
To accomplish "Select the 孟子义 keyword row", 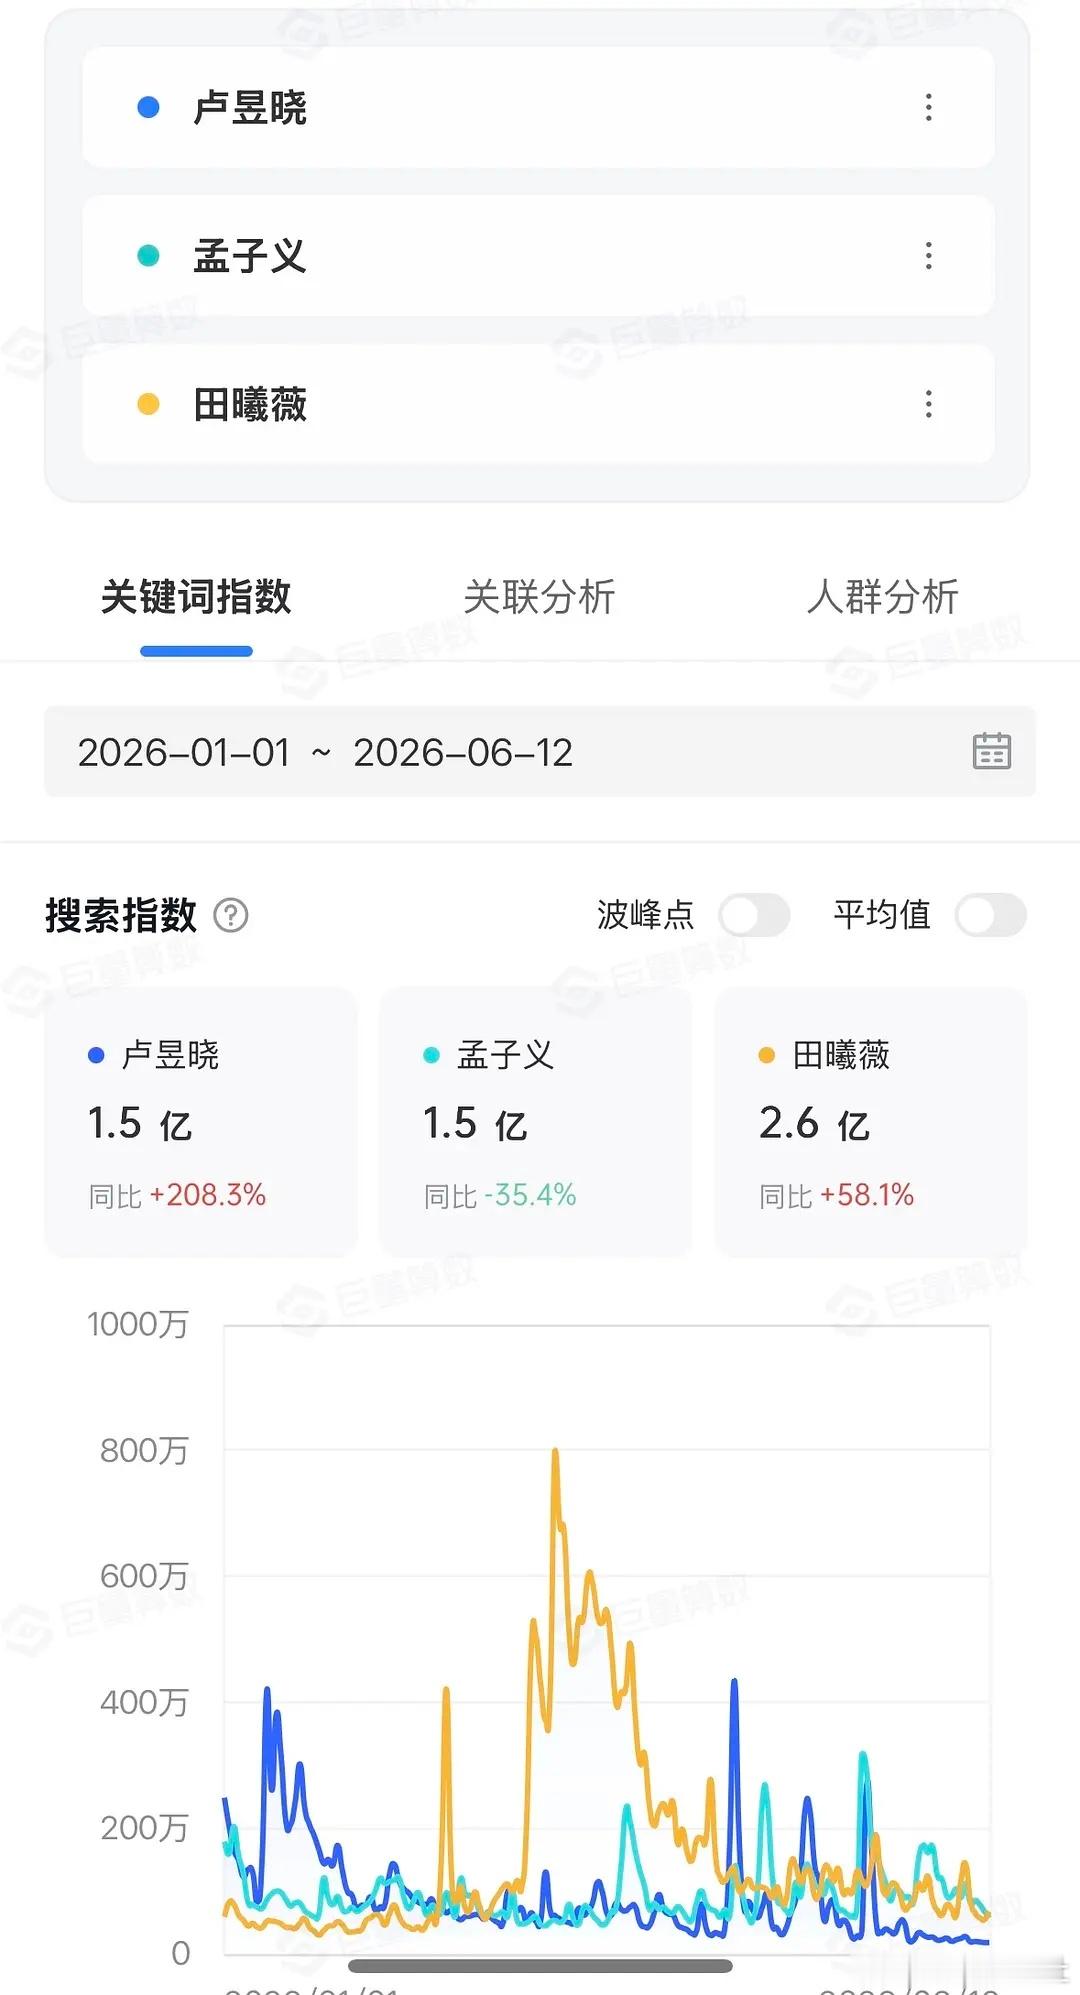I will [538, 256].
